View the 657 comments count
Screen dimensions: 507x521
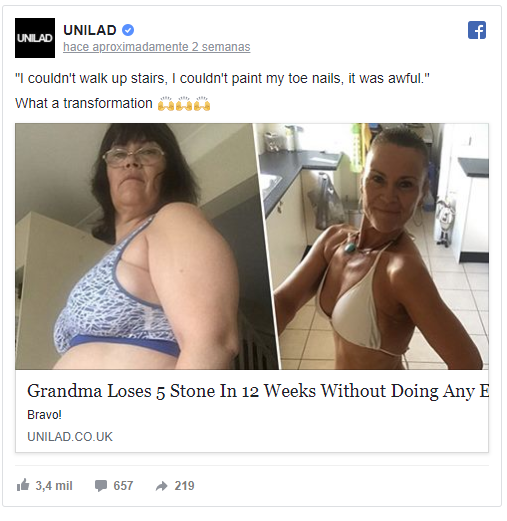coord(123,486)
